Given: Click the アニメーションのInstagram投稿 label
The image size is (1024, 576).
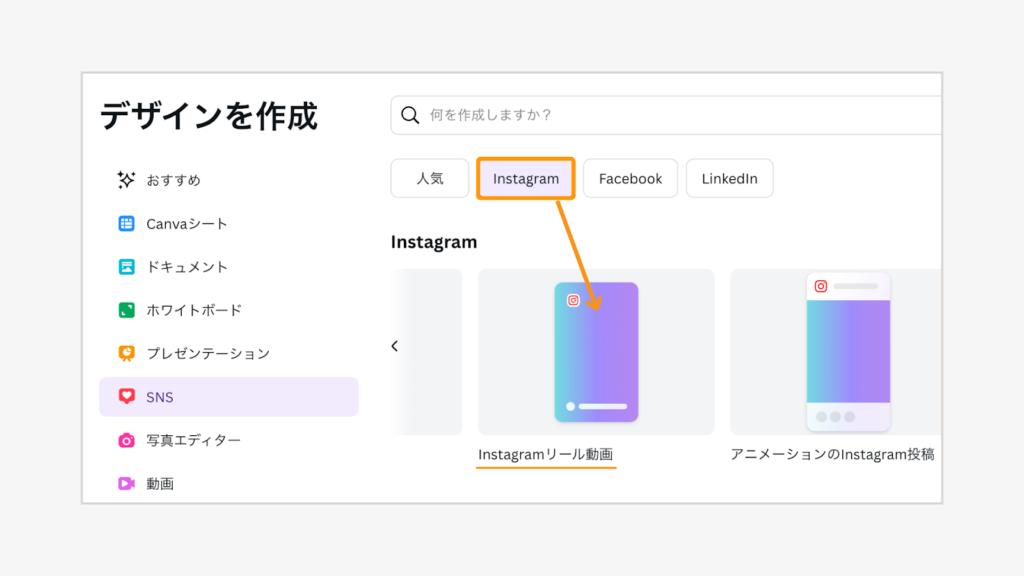Looking at the screenshot, I should 833,453.
